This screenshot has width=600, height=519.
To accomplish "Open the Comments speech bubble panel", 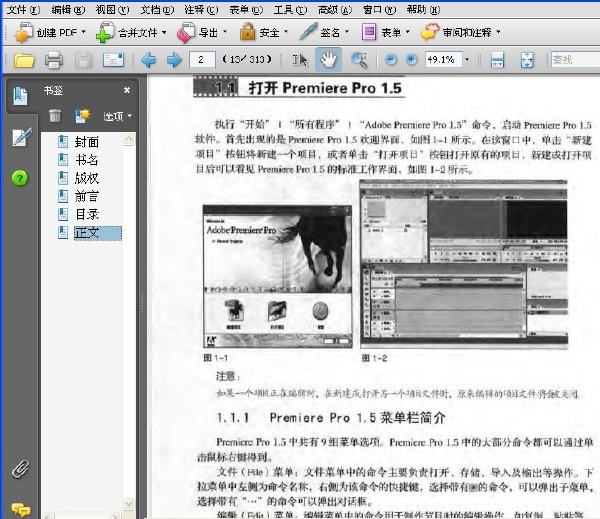I will tap(21, 509).
